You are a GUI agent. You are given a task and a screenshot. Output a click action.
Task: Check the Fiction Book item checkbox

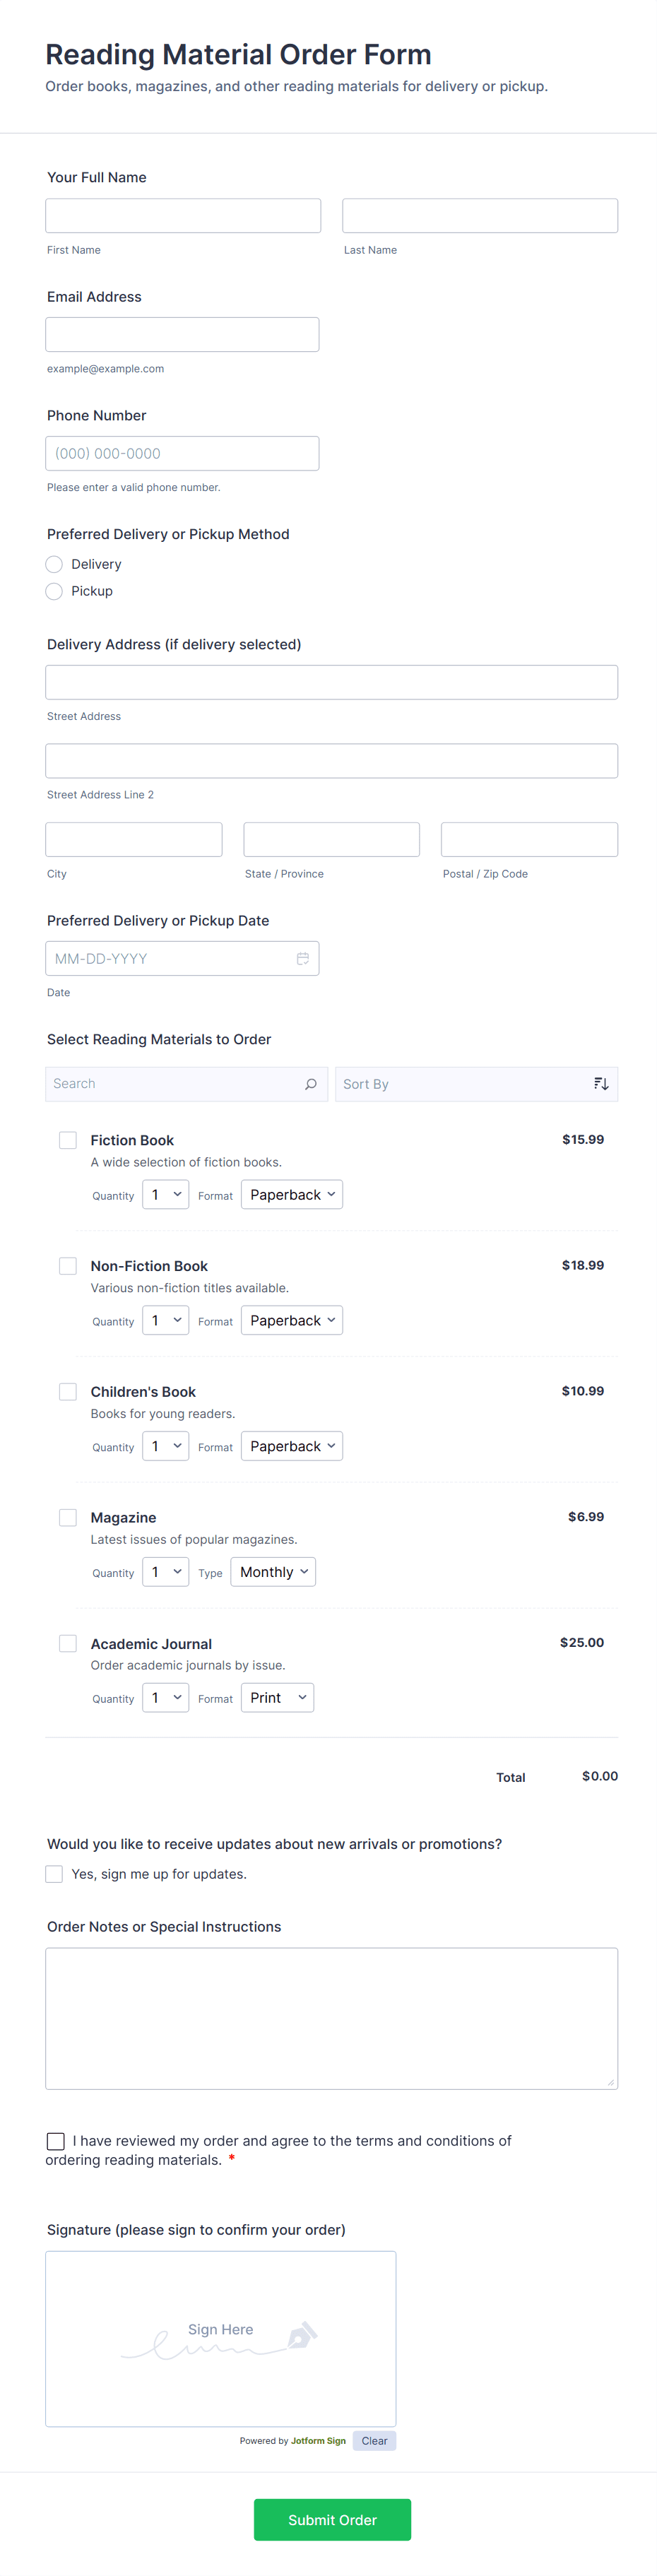68,1140
